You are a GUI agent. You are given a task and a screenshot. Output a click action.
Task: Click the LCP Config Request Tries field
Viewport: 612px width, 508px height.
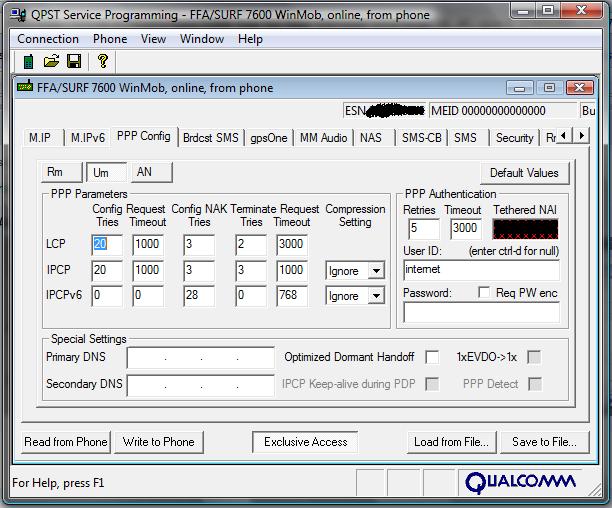click(107, 244)
